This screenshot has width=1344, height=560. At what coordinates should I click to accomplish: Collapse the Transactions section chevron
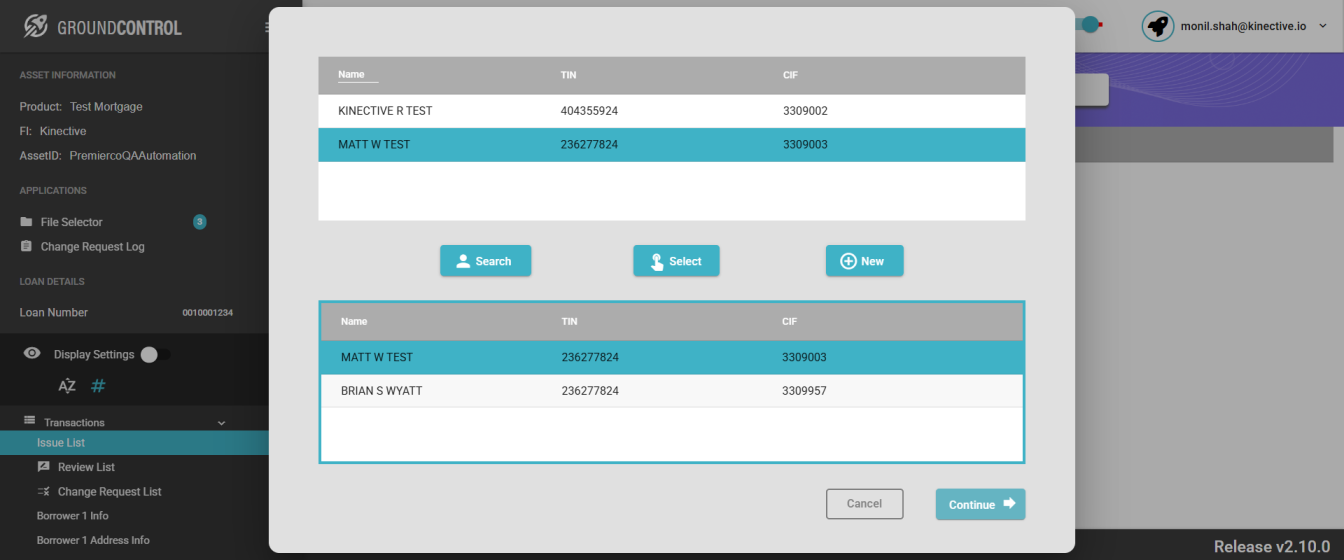[x=222, y=423]
